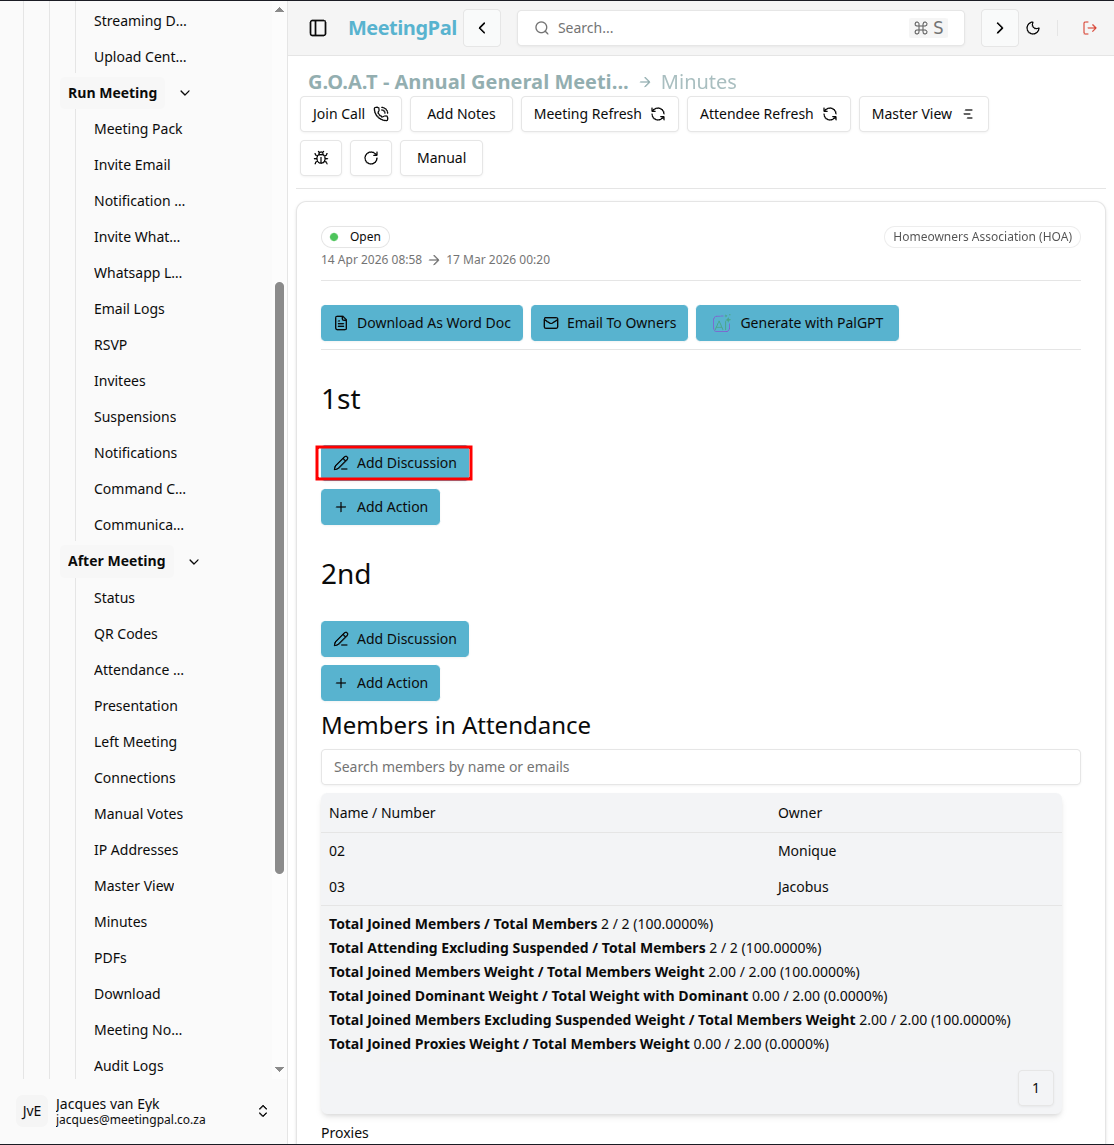This screenshot has height=1145, width=1114.
Task: Click Attendee Refresh button
Action: point(769,114)
